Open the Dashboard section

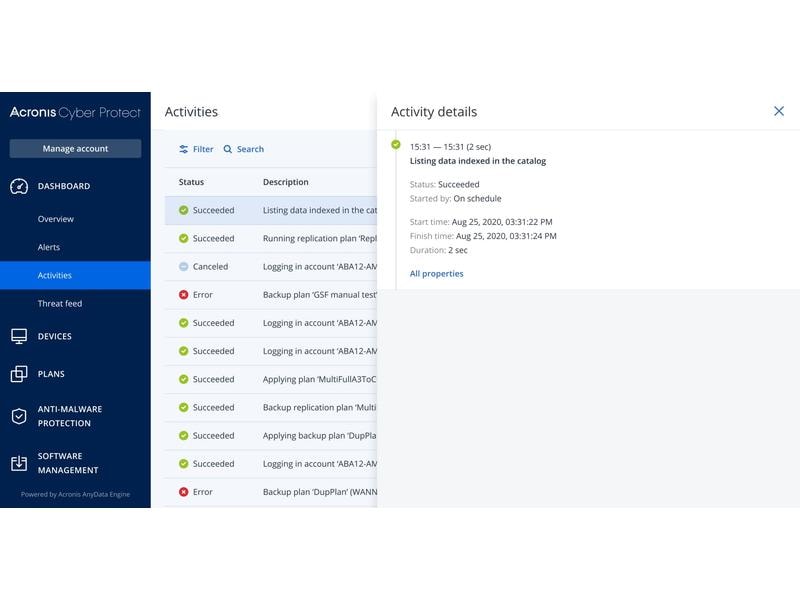[x=64, y=186]
